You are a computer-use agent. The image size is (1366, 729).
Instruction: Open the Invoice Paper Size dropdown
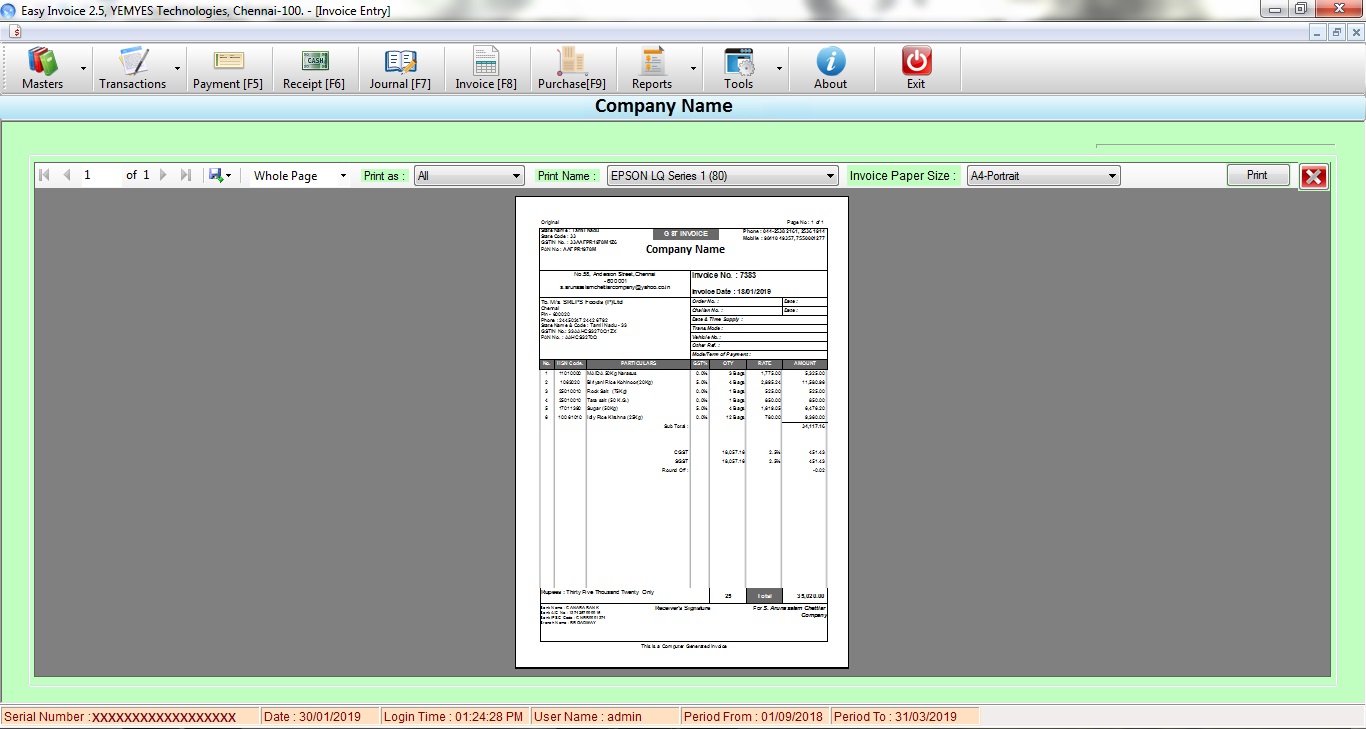tap(1043, 176)
